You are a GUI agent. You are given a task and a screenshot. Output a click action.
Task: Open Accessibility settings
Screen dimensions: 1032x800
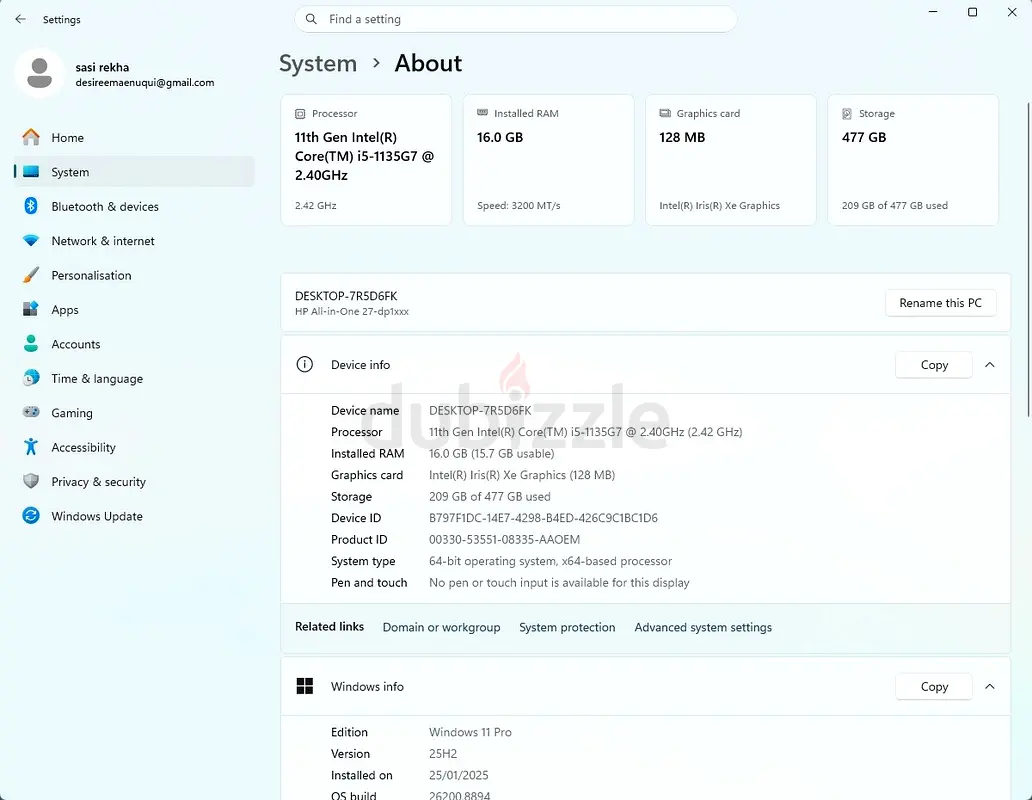(134, 447)
